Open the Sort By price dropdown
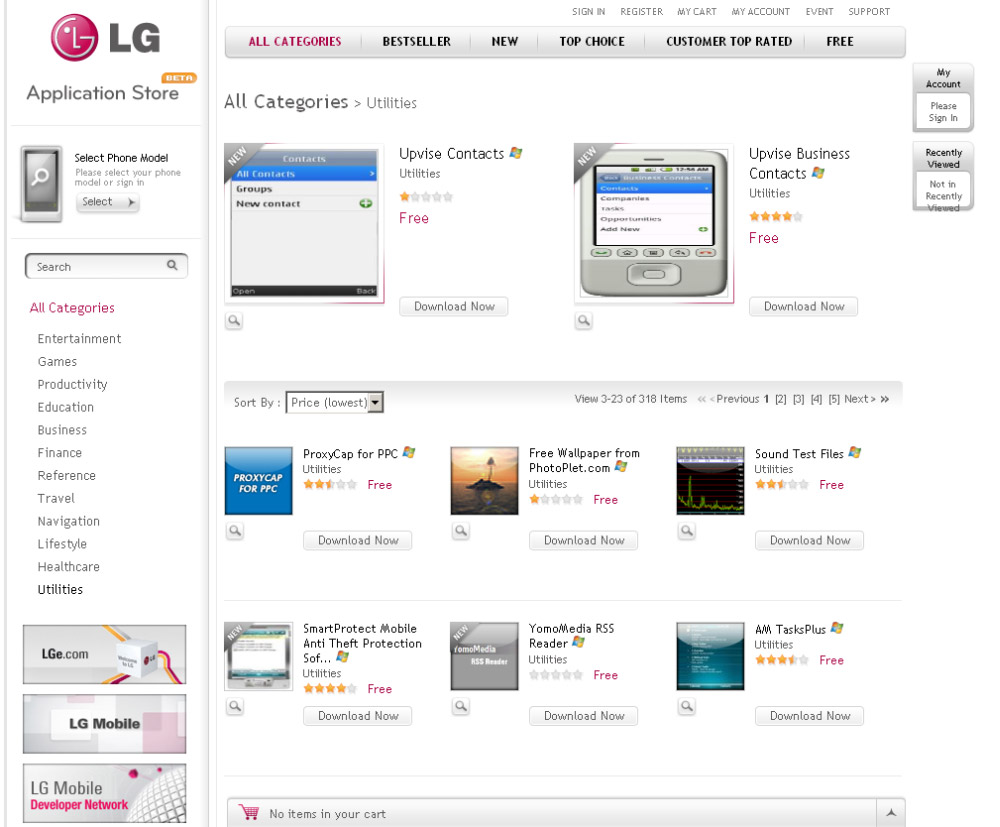This screenshot has width=1000, height=827. click(334, 402)
